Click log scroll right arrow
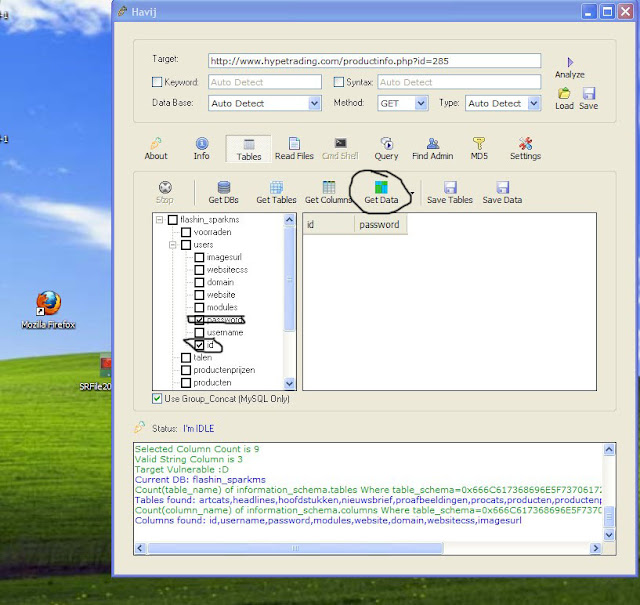 click(x=595, y=548)
